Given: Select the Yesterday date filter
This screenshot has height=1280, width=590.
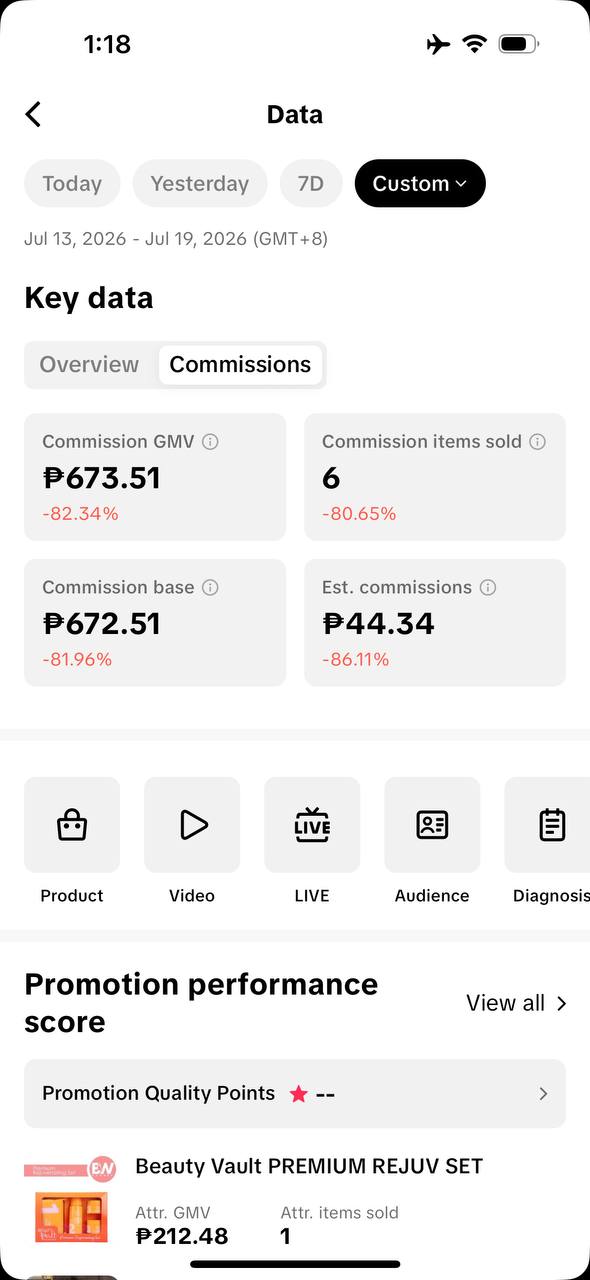Looking at the screenshot, I should (200, 183).
